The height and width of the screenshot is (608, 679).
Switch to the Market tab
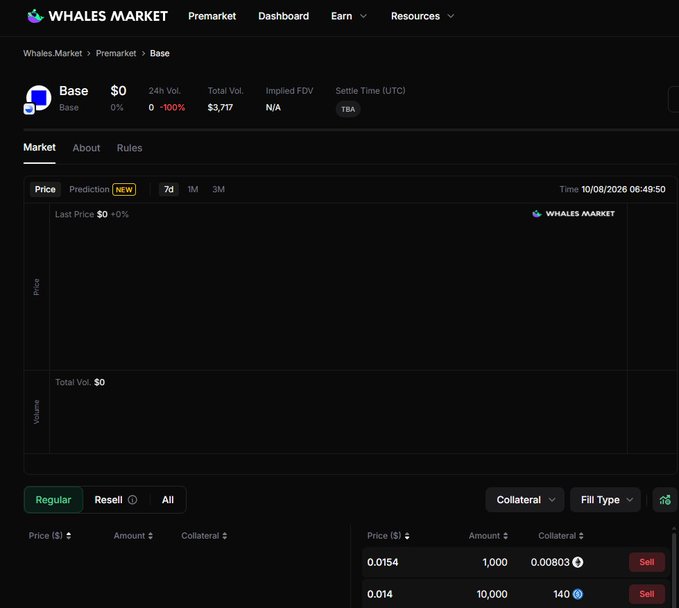click(x=39, y=148)
